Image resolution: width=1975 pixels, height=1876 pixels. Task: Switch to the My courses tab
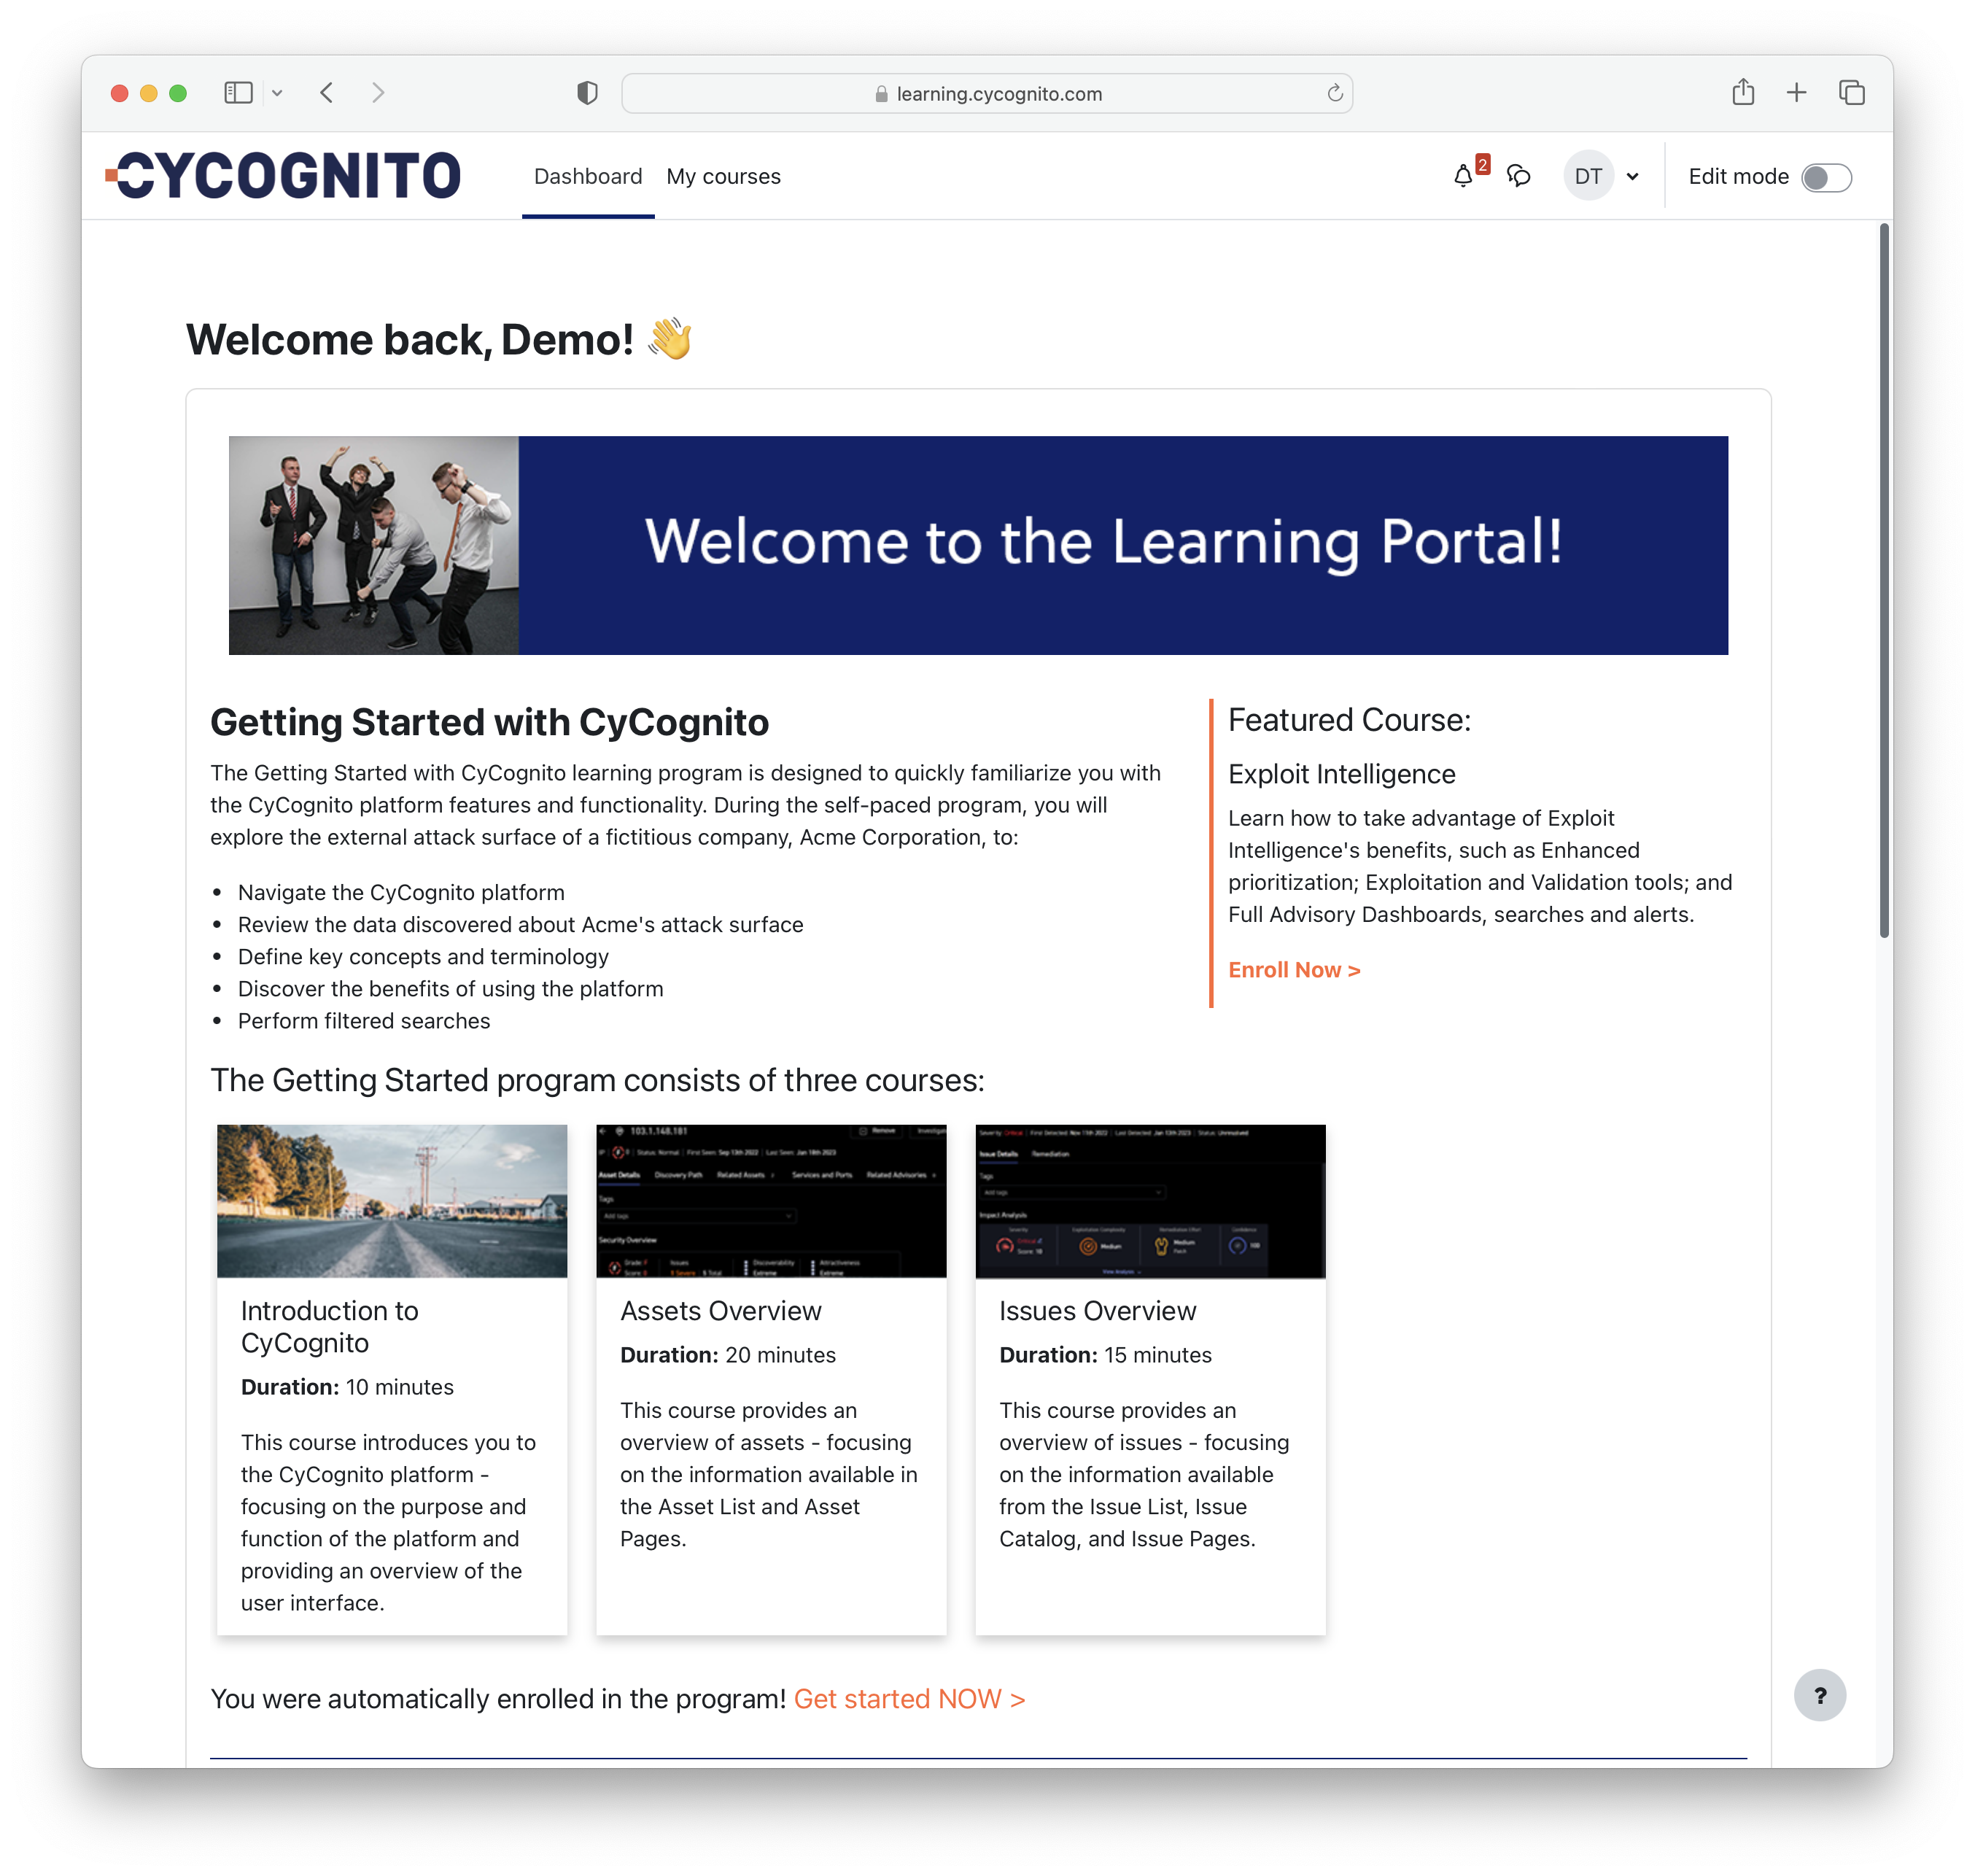click(x=723, y=177)
